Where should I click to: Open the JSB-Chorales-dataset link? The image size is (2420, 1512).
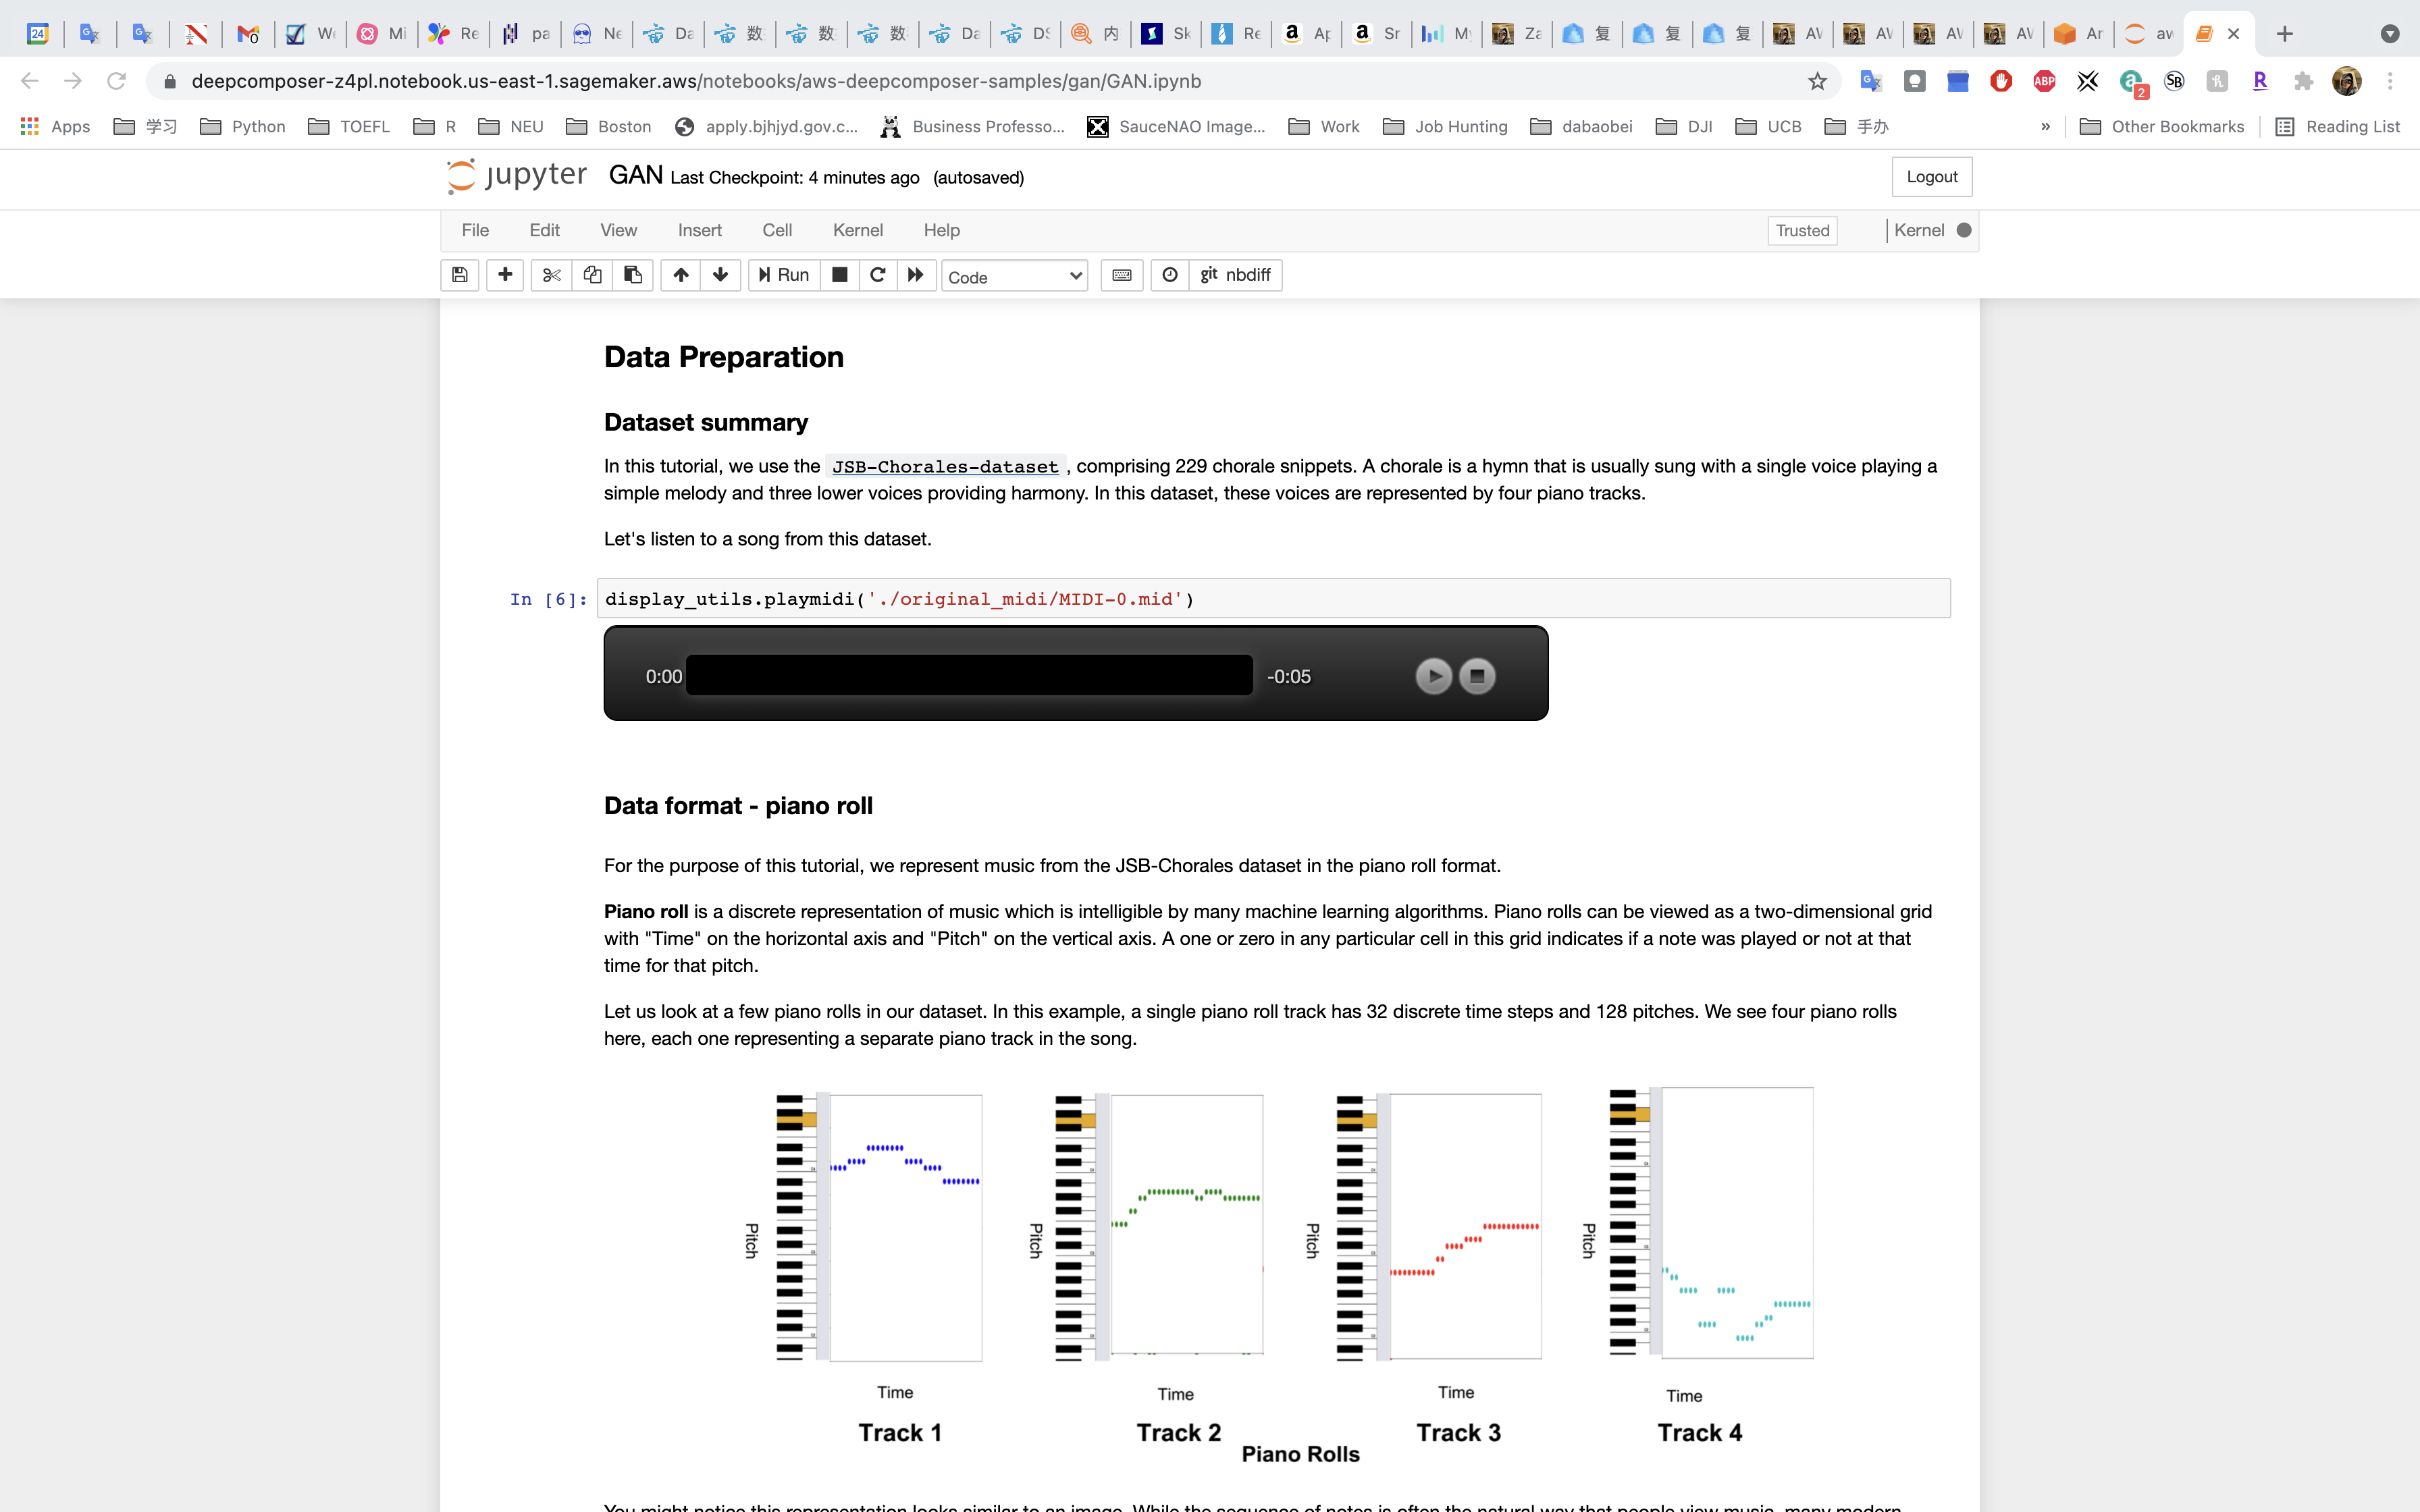click(945, 467)
